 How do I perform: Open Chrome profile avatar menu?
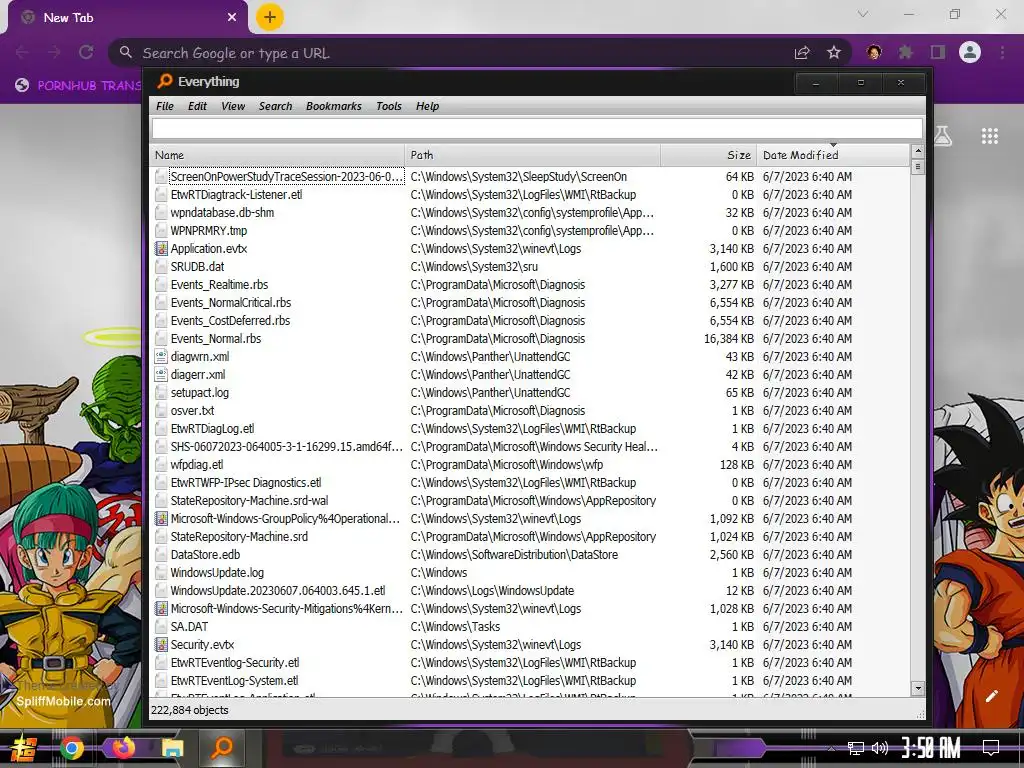point(970,52)
